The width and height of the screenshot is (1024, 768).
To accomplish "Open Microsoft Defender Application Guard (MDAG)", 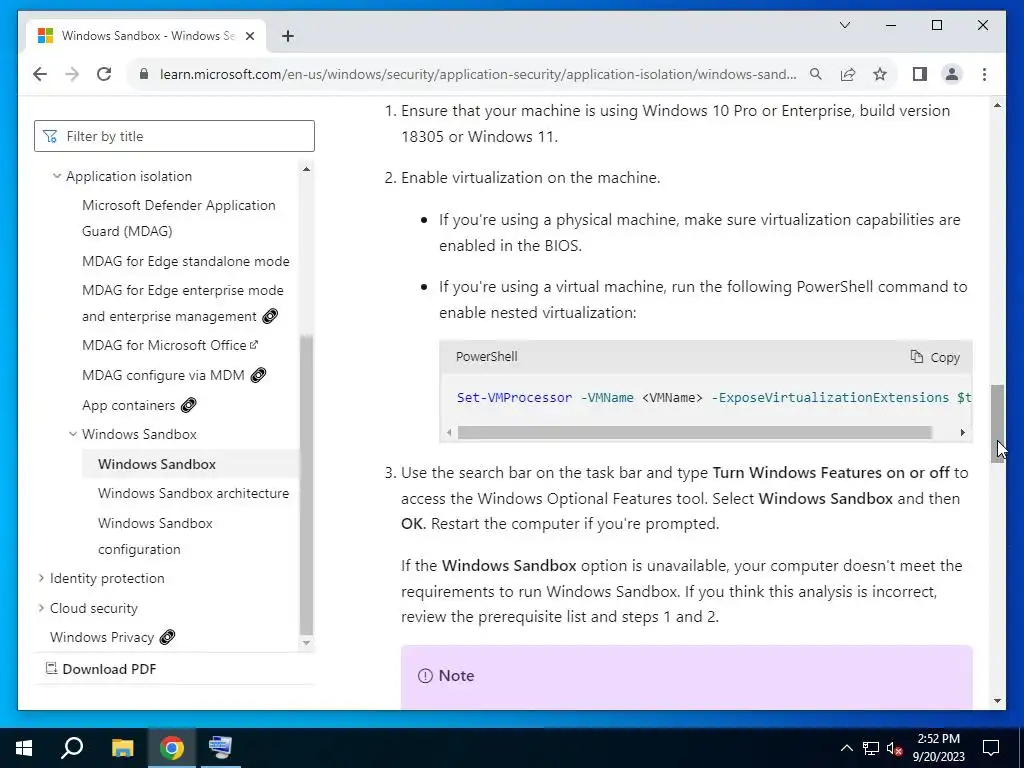I will click(178, 218).
